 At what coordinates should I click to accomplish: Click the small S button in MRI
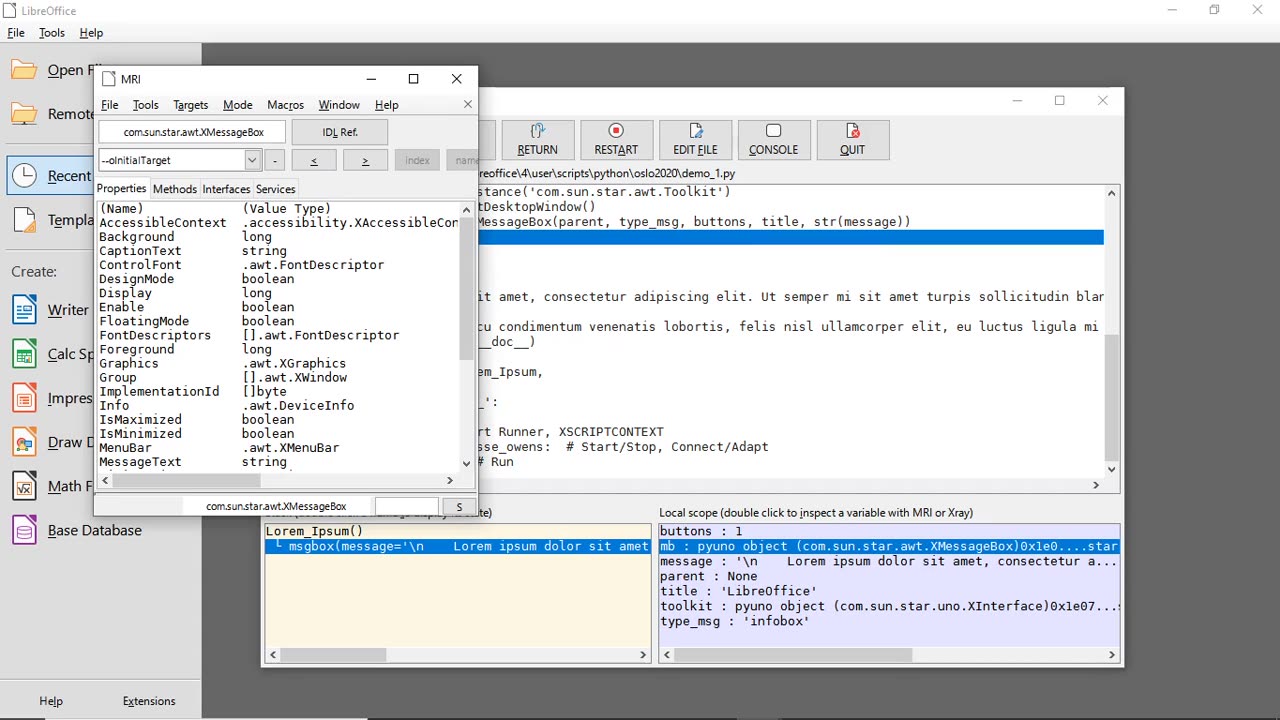(459, 507)
